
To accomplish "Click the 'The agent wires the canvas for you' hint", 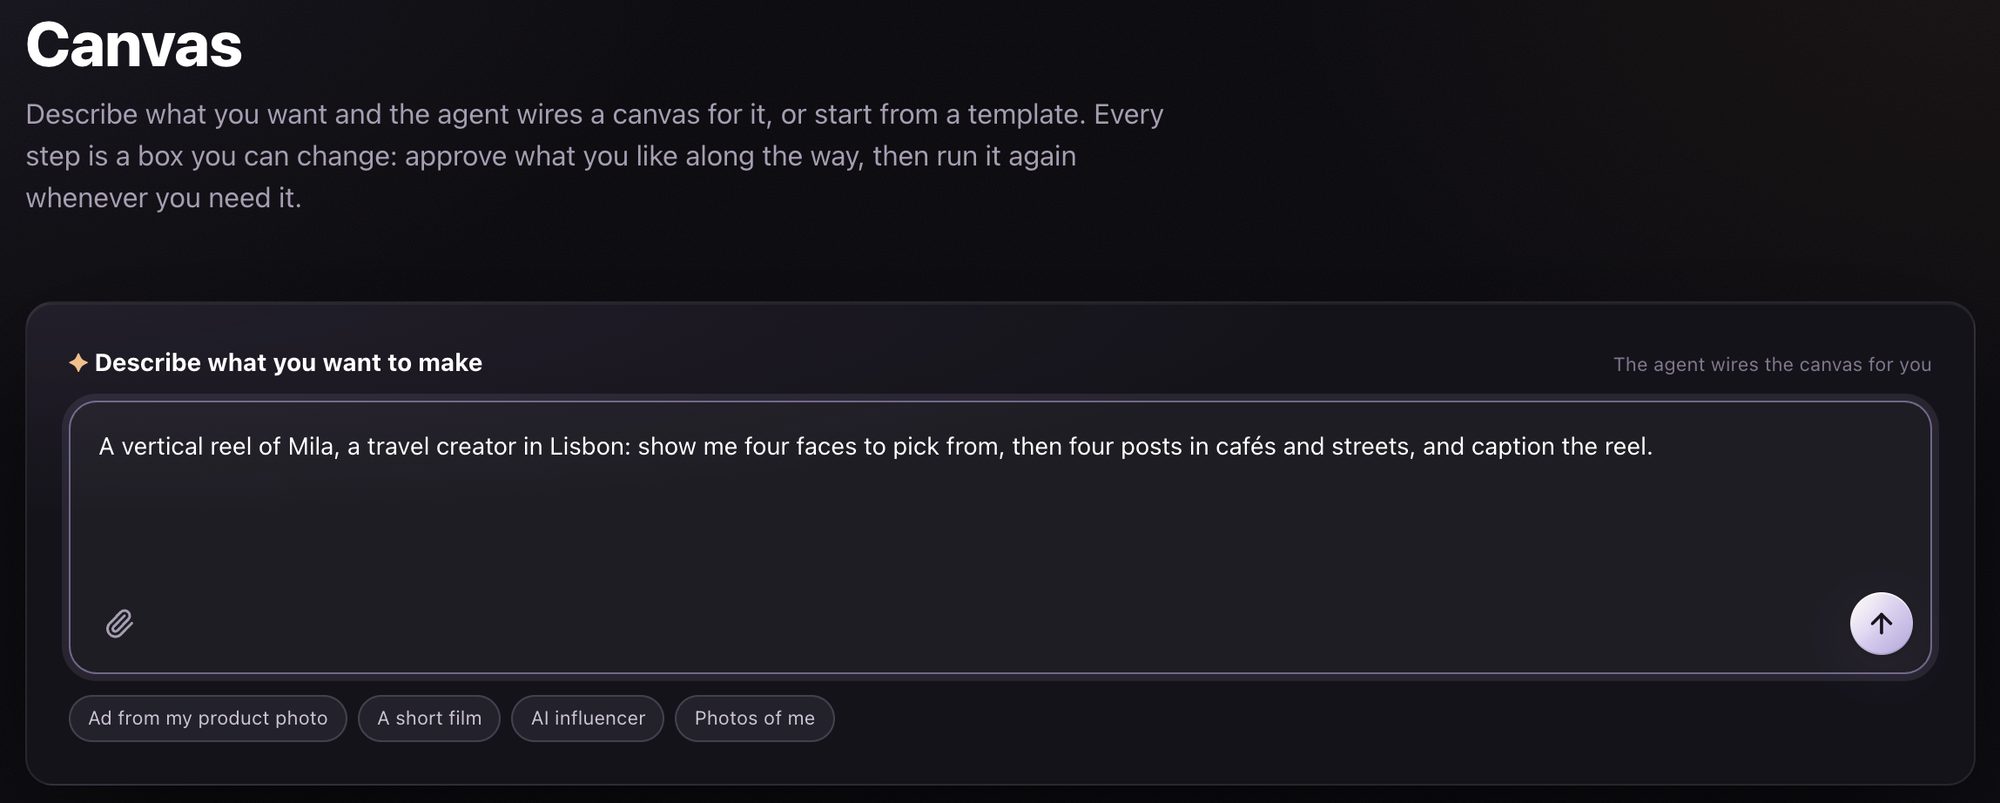I will pyautogui.click(x=1772, y=365).
